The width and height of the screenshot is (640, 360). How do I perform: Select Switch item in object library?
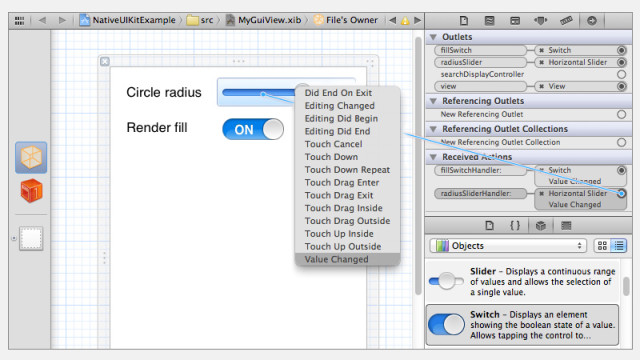523,325
